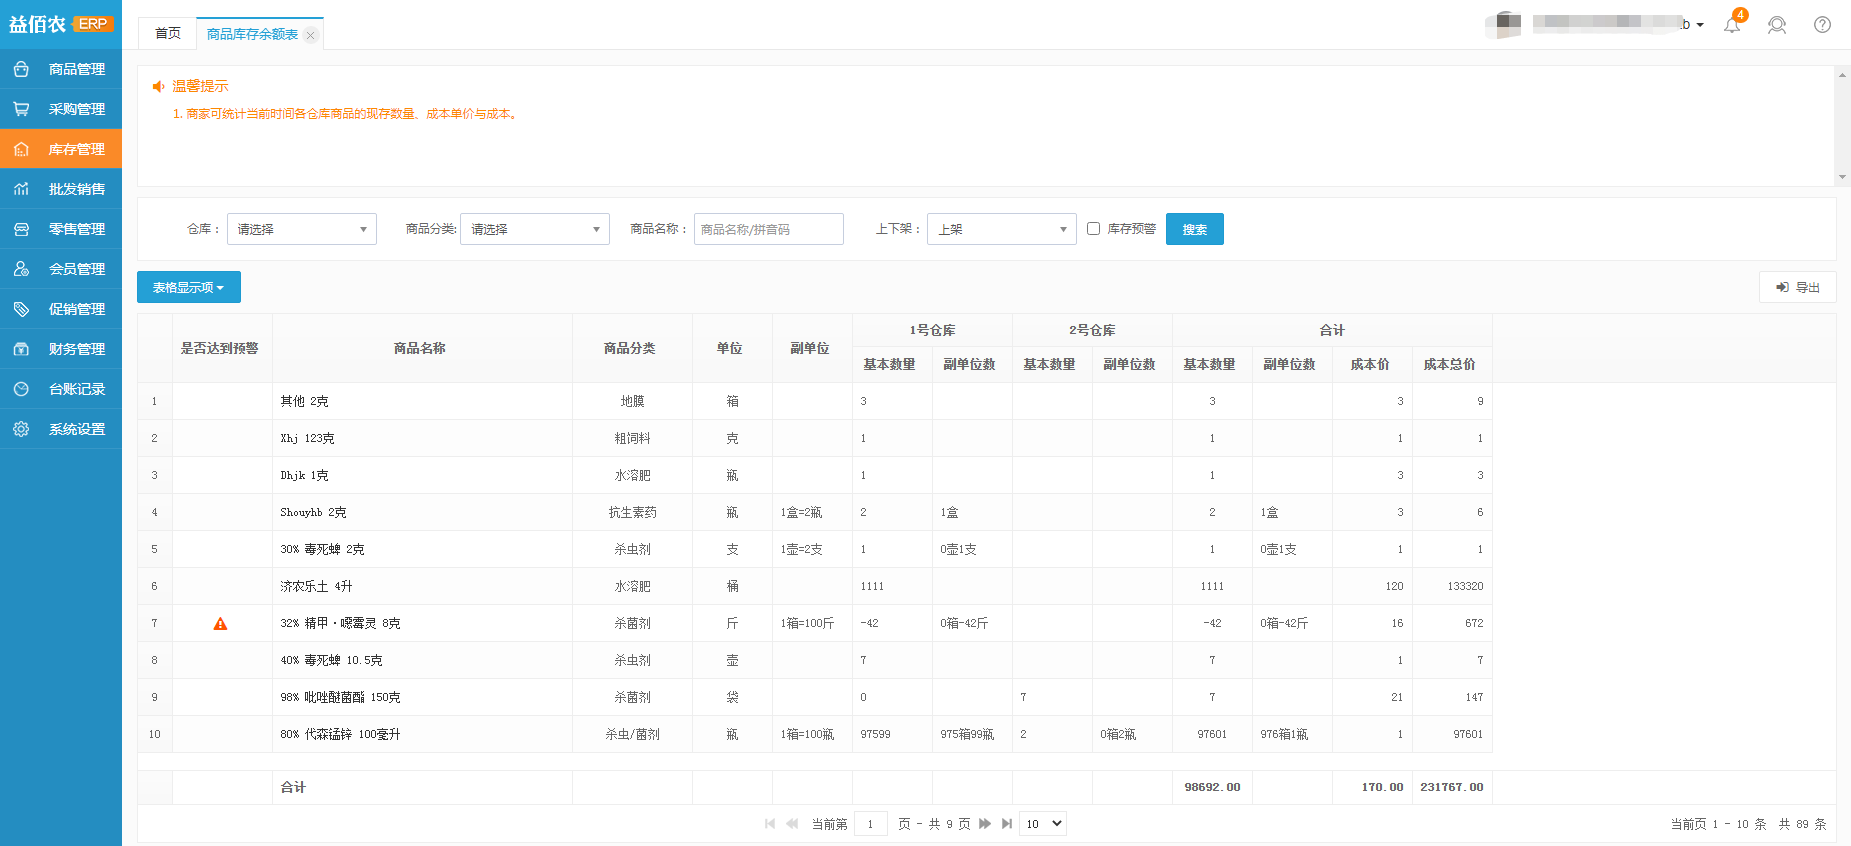Screen dimensions: 1851x846
Task: Open the notification bell icon
Action: point(1732,25)
